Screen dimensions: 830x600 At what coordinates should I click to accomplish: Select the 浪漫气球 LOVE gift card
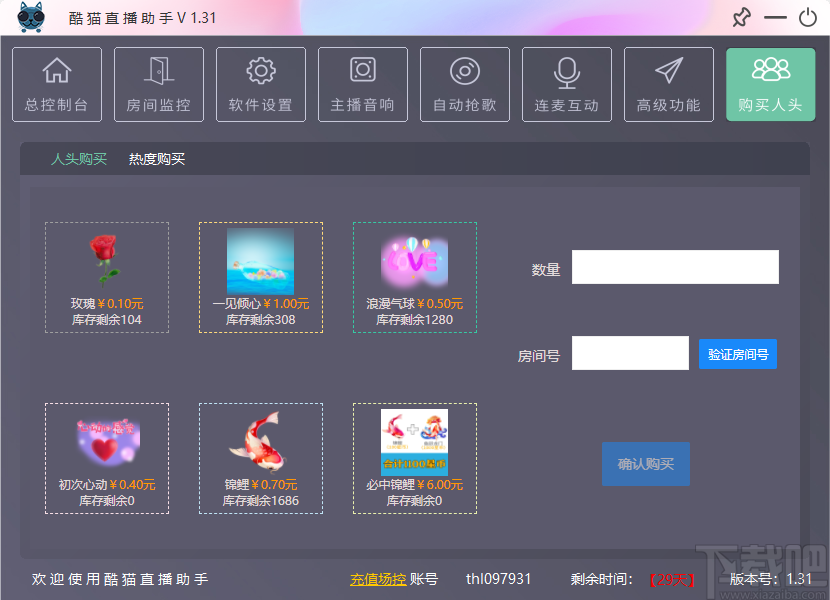pyautogui.click(x=415, y=277)
